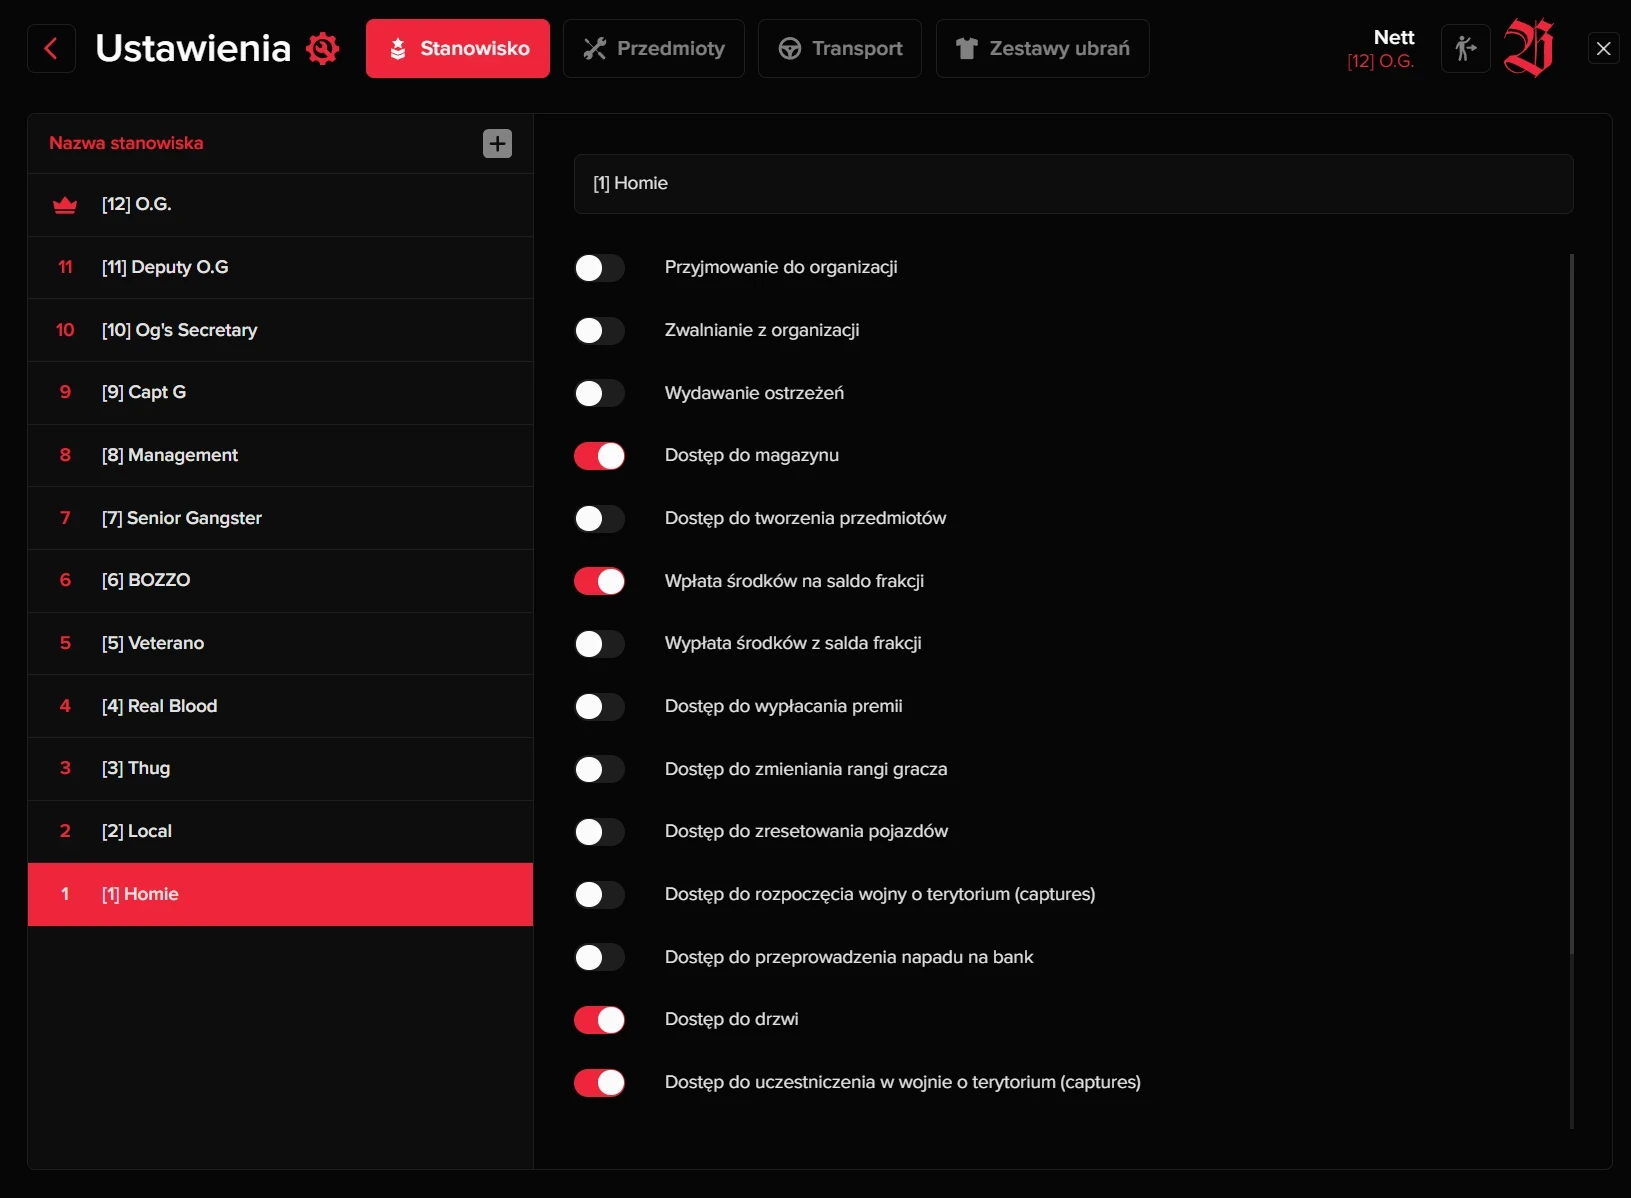
Task: Click the red settings gear icon
Action: click(322, 48)
